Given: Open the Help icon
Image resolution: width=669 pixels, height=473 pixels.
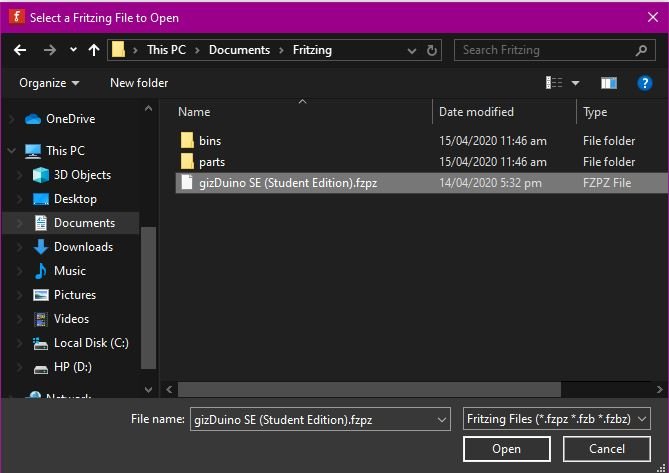Looking at the screenshot, I should point(645,83).
